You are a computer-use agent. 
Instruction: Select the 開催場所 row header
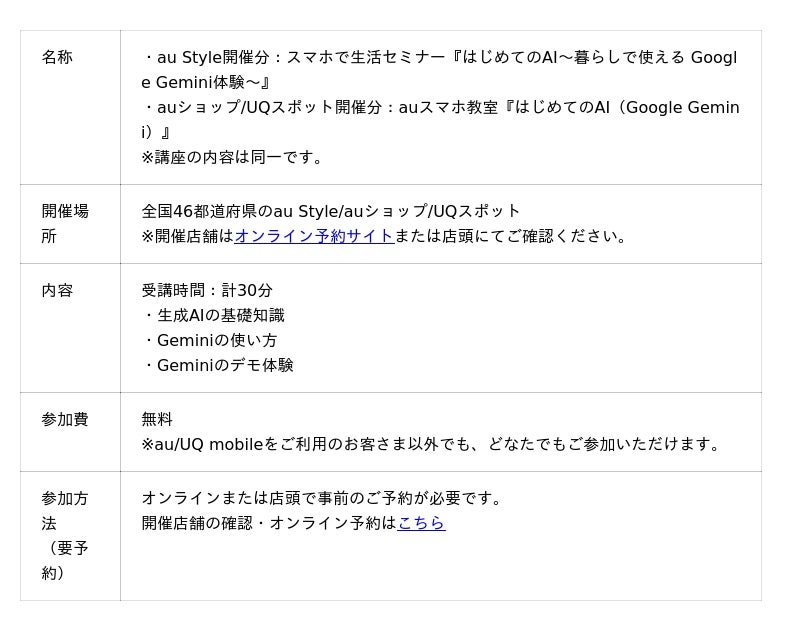[65, 223]
